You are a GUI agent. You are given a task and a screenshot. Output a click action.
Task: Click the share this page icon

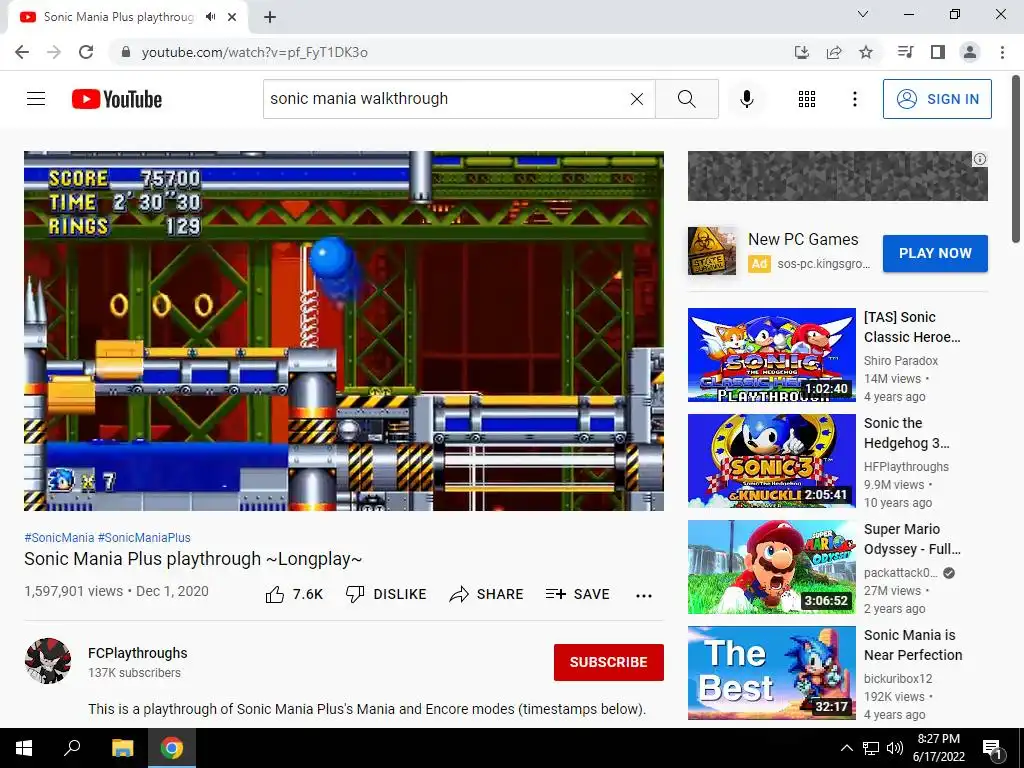[x=834, y=52]
